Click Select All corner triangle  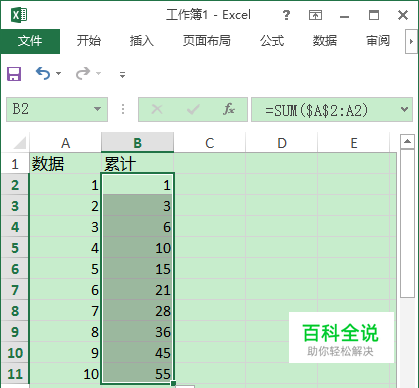point(20,143)
